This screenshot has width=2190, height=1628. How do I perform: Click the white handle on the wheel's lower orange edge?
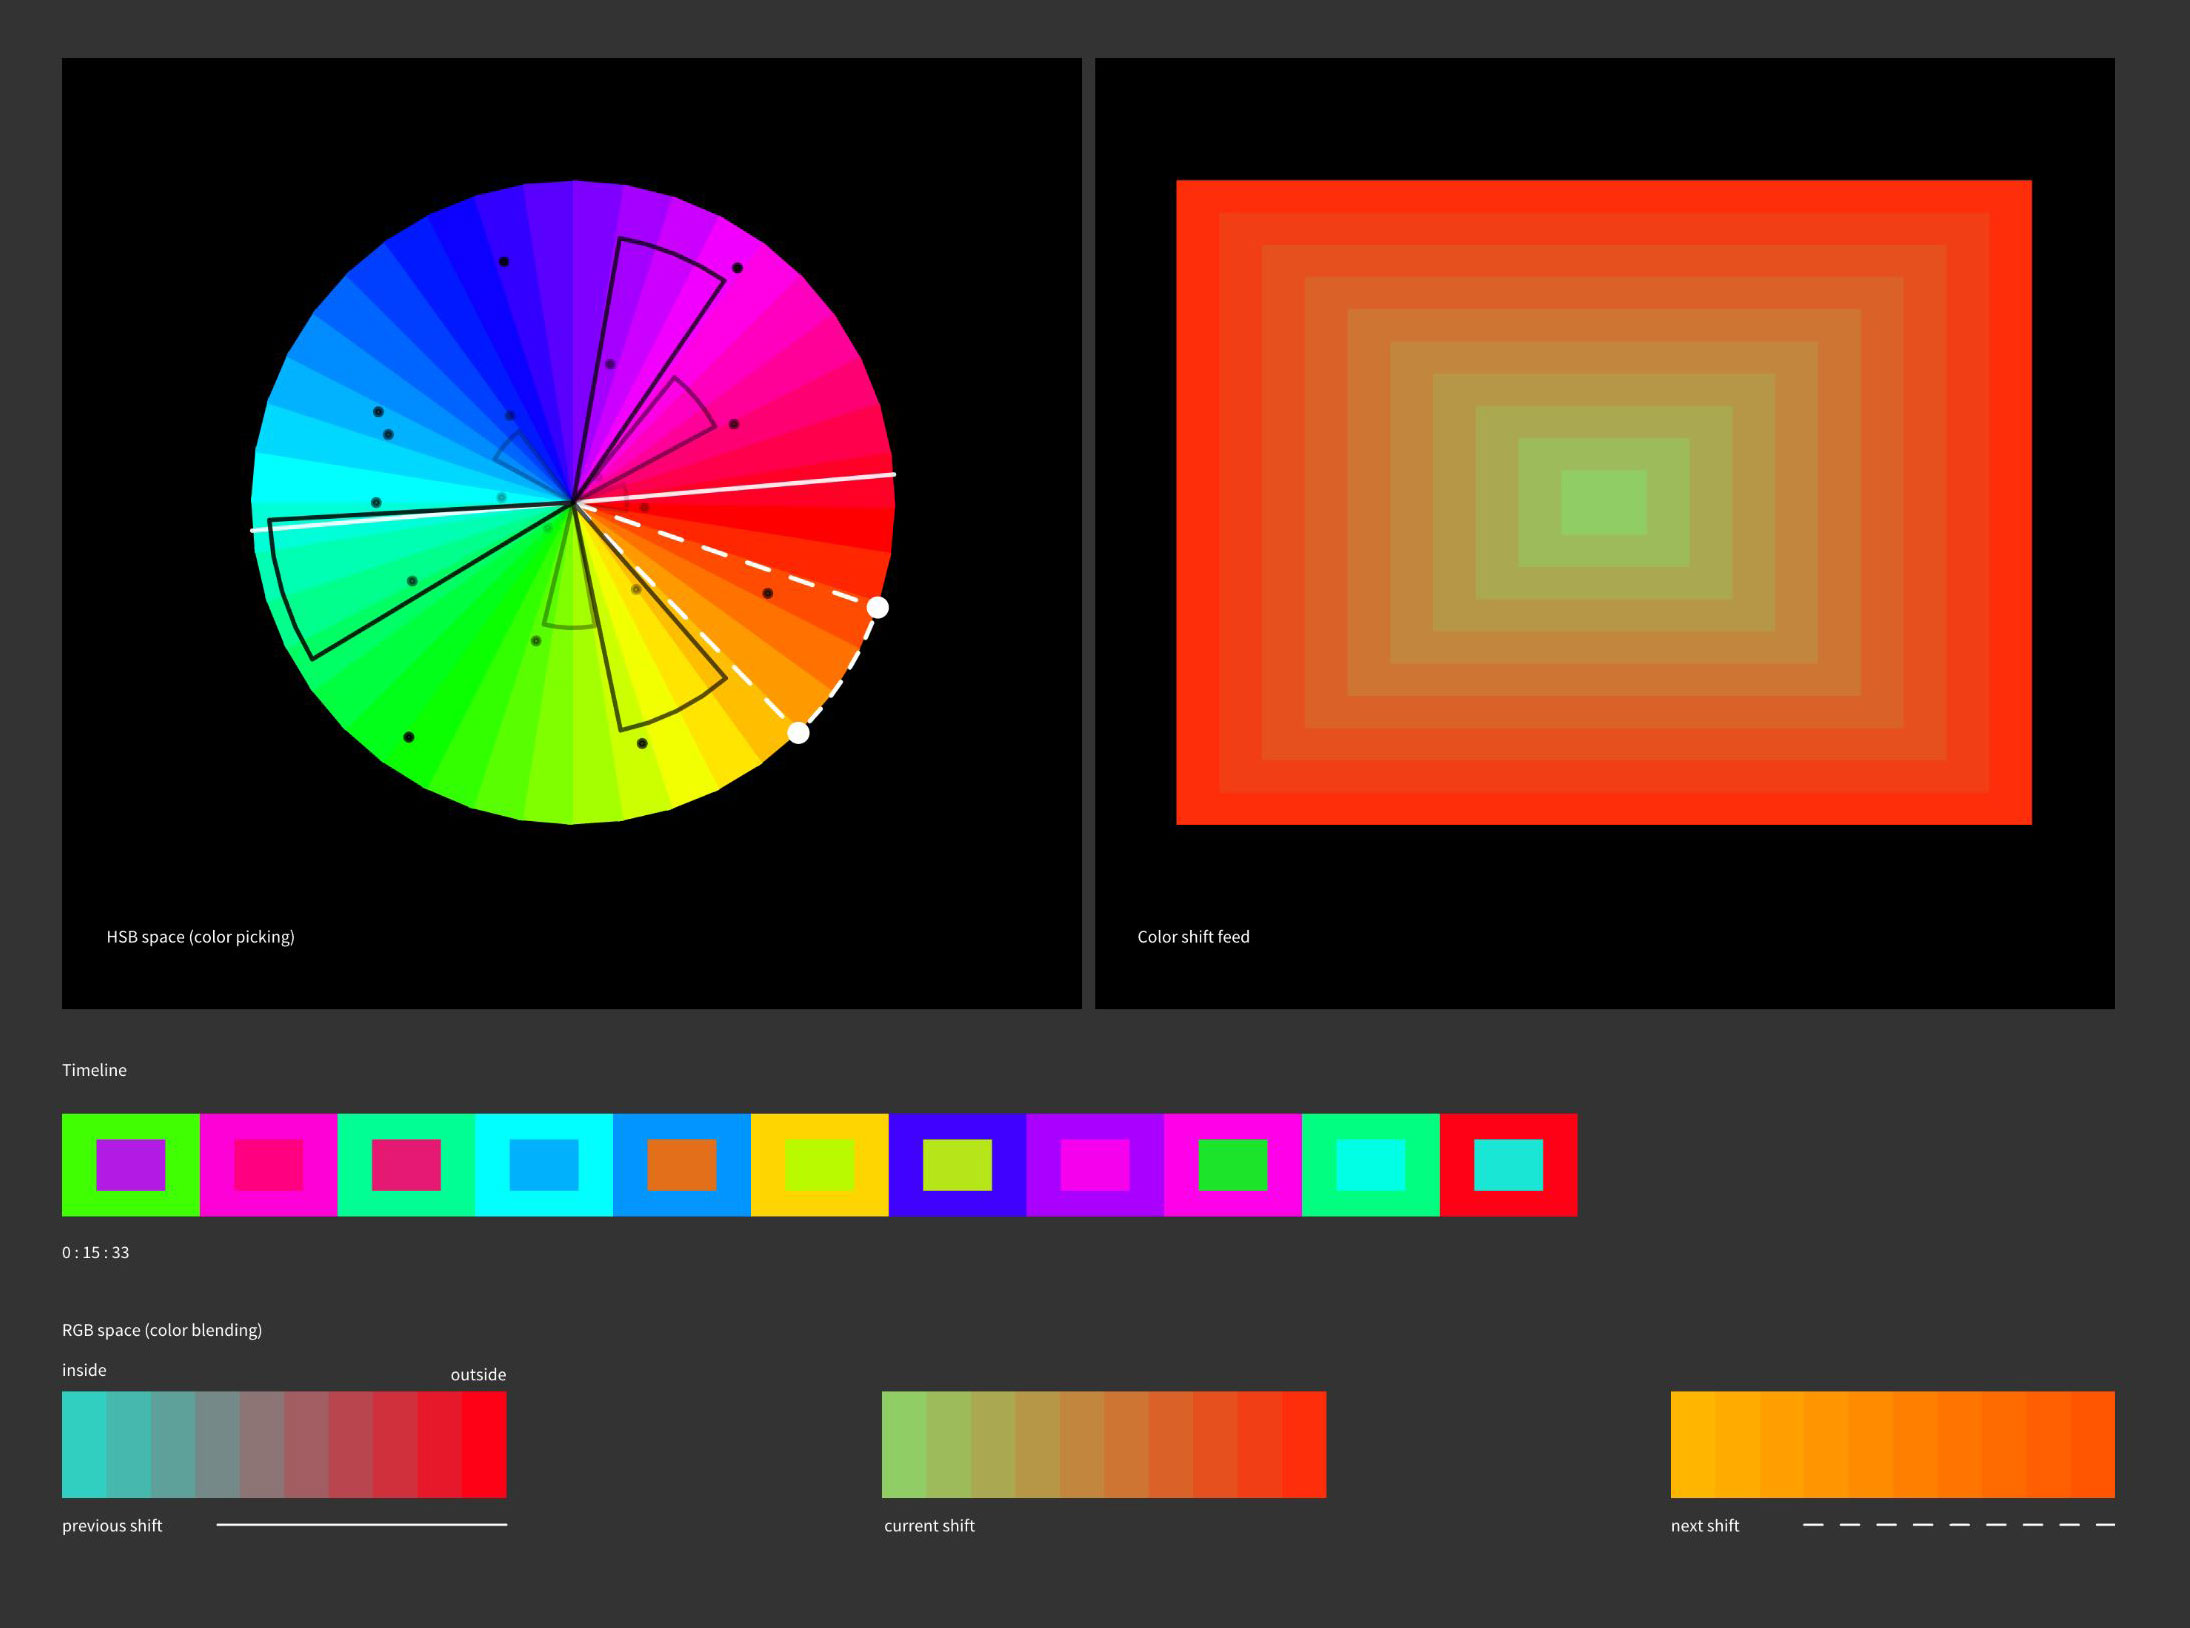click(x=798, y=733)
